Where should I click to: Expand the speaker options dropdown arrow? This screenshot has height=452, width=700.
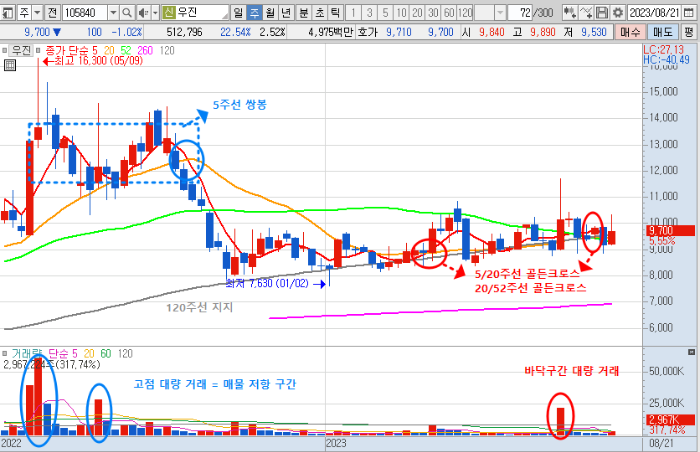pyautogui.click(x=155, y=13)
